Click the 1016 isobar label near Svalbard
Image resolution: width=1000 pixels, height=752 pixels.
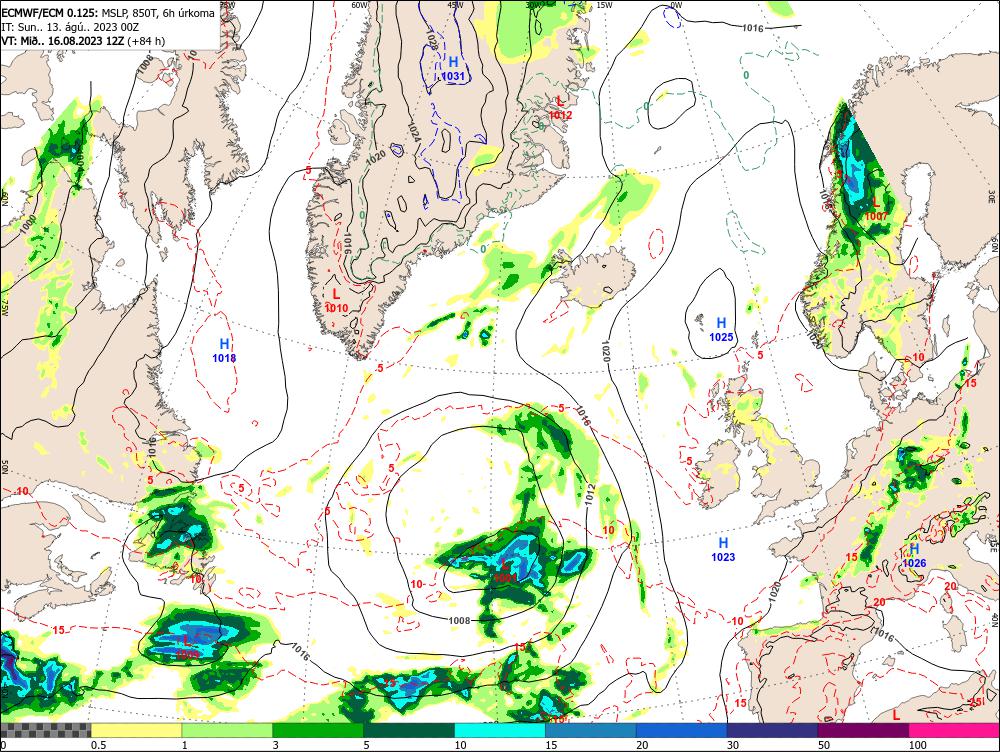(x=753, y=28)
